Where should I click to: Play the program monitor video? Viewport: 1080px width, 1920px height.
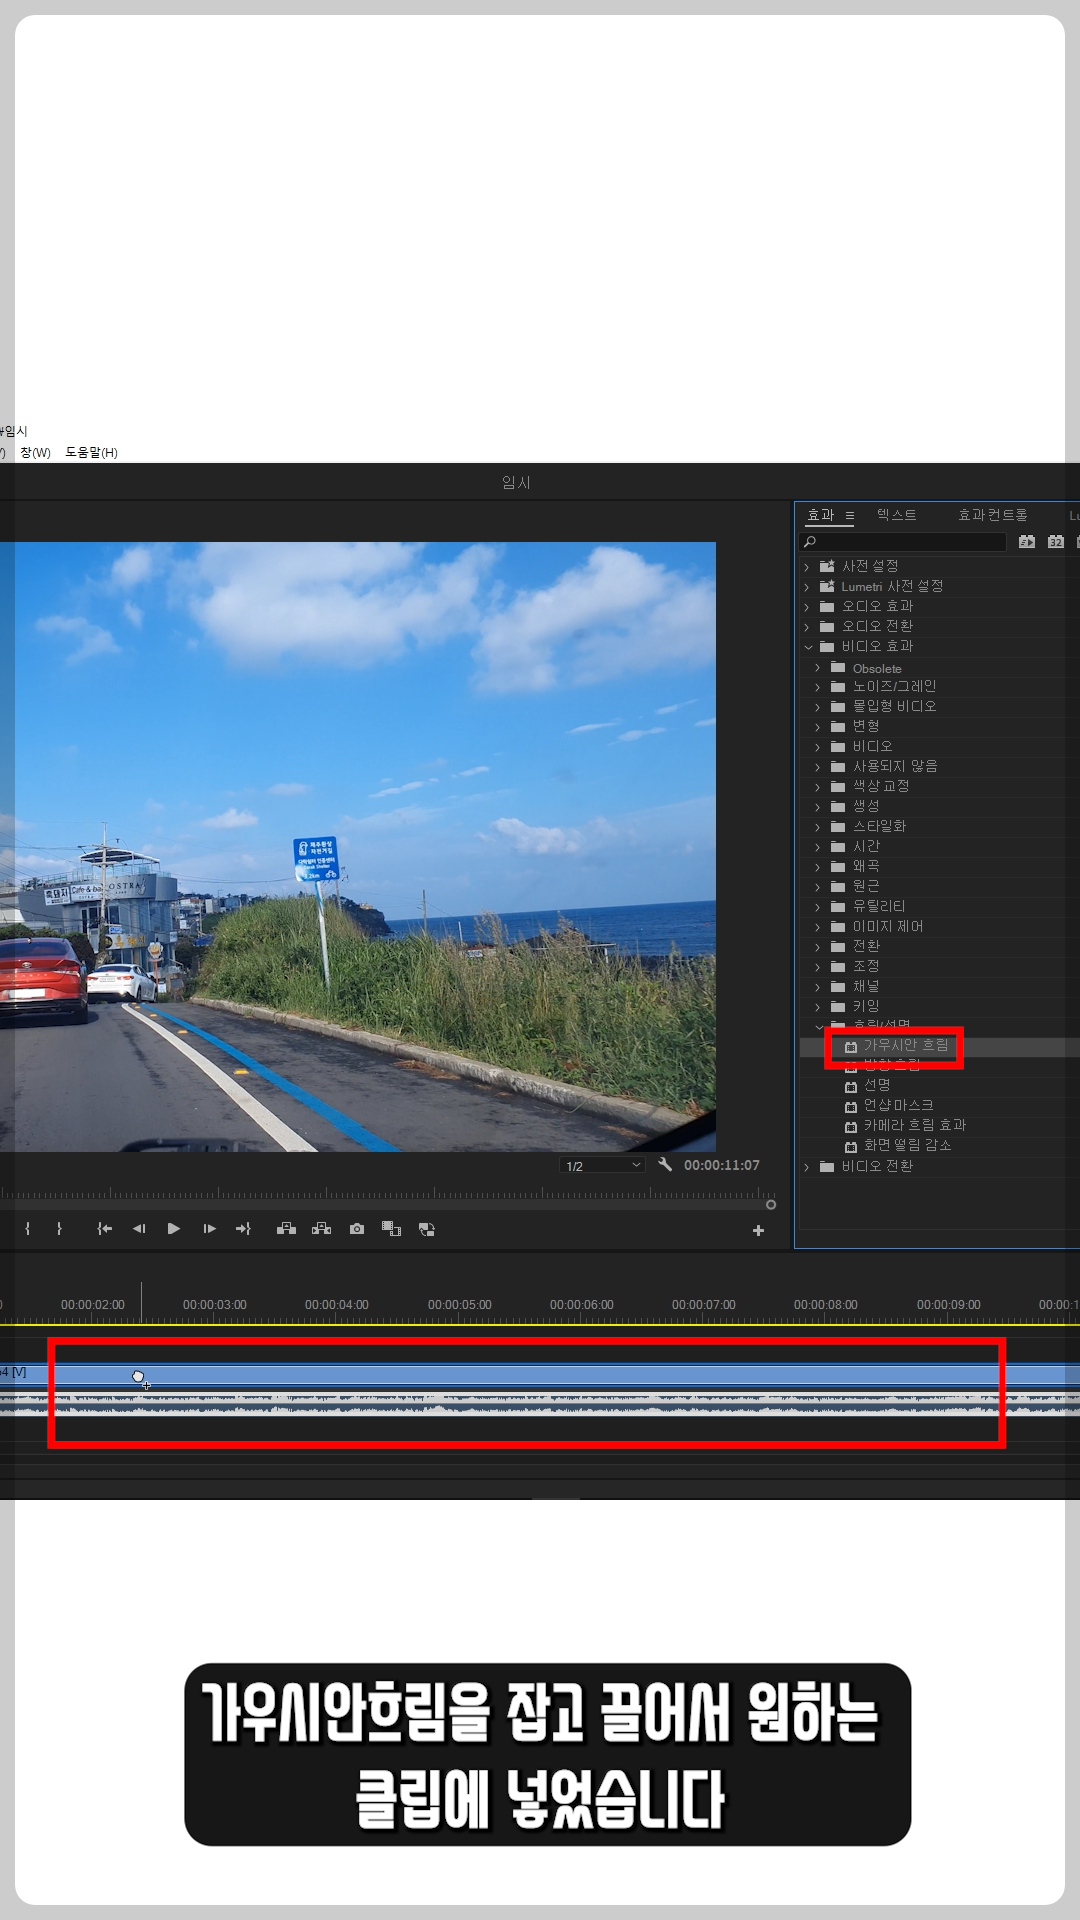tap(174, 1229)
